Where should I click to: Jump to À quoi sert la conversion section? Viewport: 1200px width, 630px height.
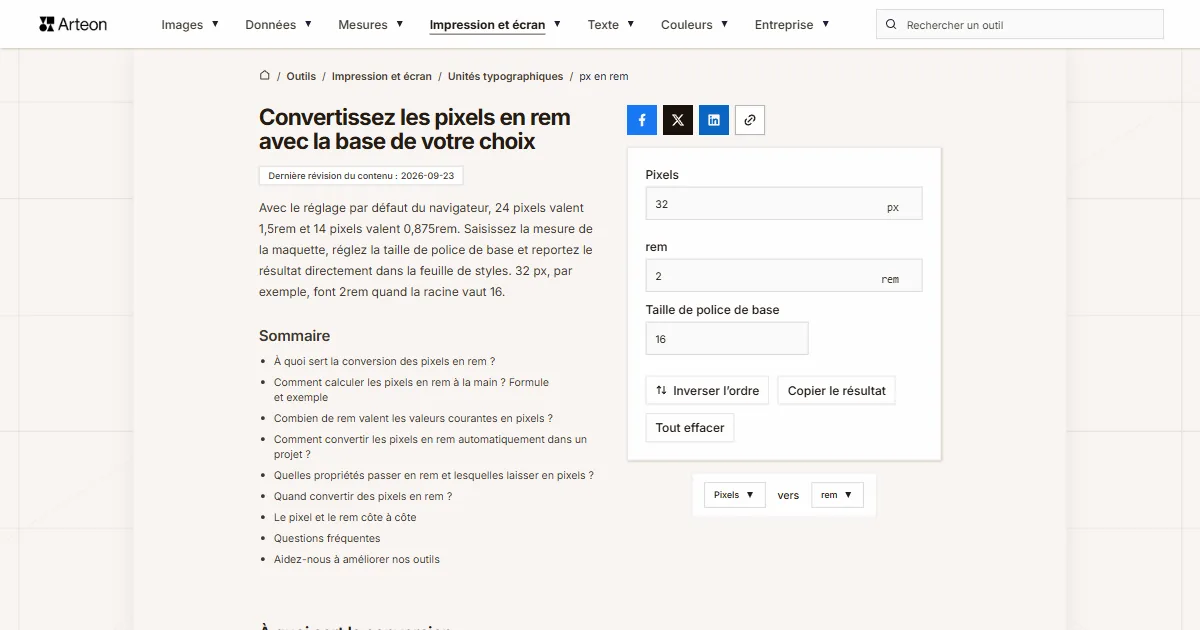click(x=385, y=361)
